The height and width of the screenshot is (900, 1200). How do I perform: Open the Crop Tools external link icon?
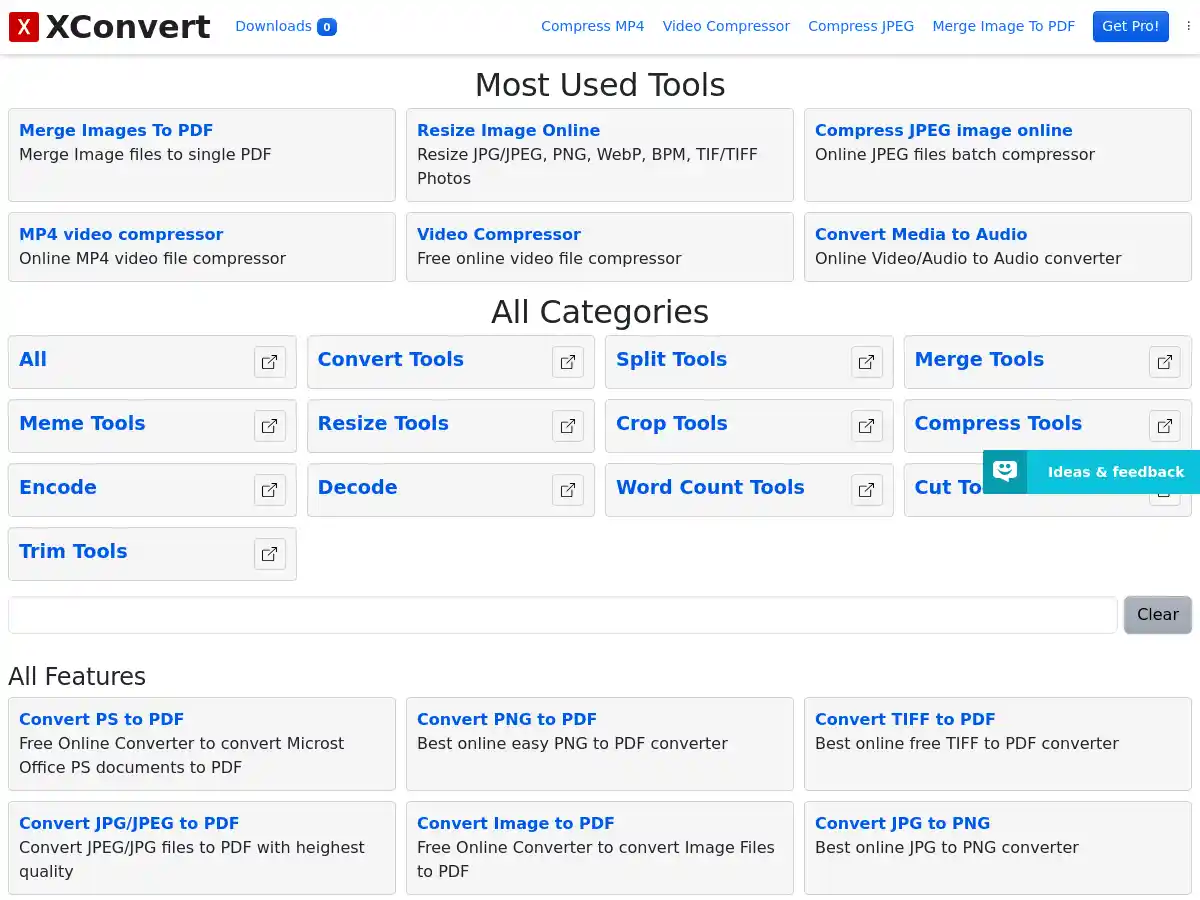click(x=866, y=426)
